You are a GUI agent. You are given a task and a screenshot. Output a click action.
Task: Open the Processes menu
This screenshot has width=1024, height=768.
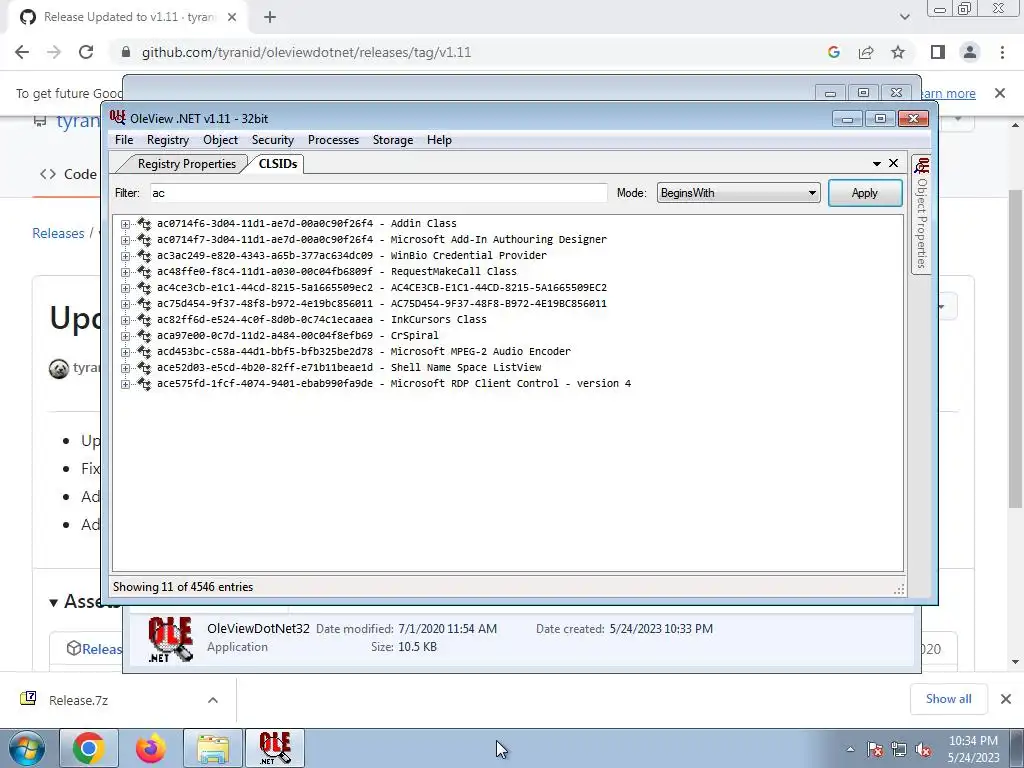point(333,140)
